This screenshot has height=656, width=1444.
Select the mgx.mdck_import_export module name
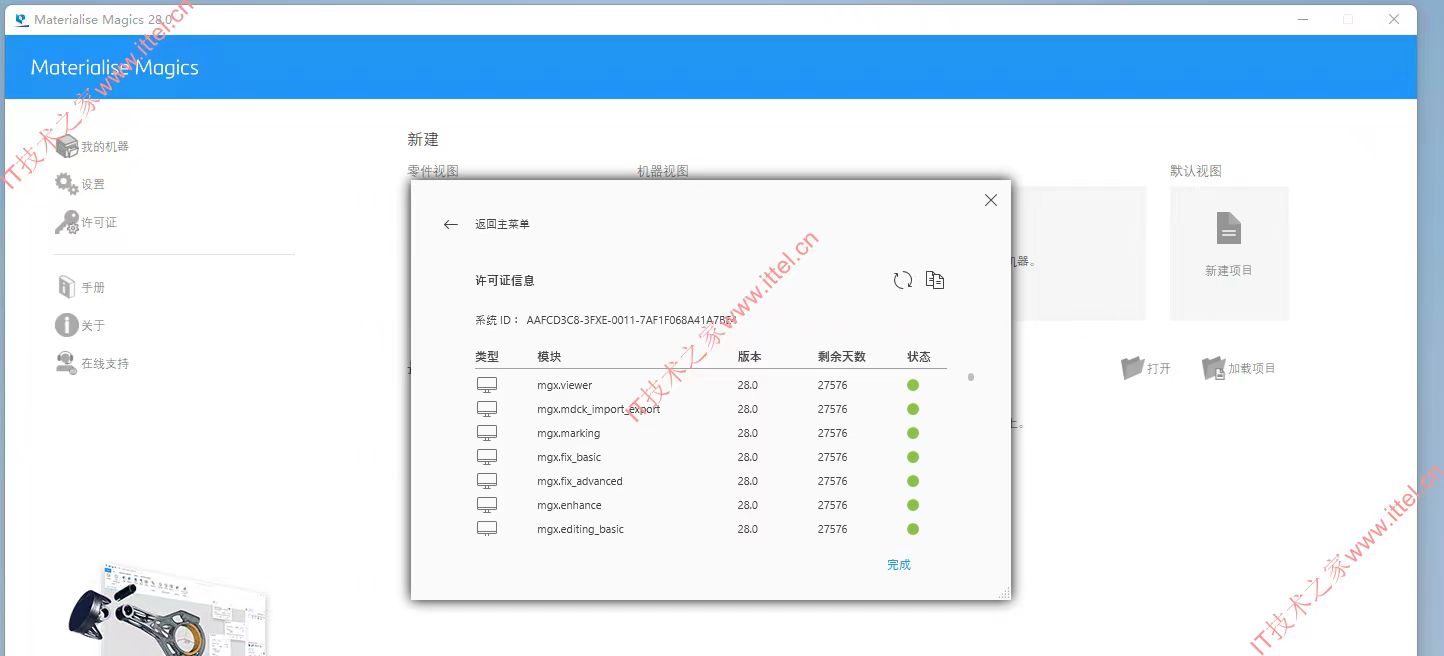(x=599, y=409)
